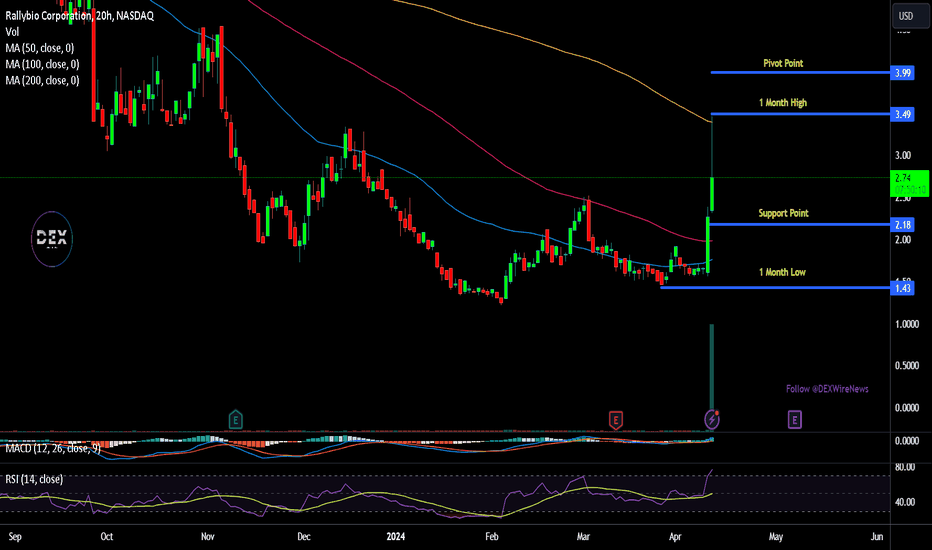Click the Pivot Point line label
The image size is (932, 550).
[783, 63]
